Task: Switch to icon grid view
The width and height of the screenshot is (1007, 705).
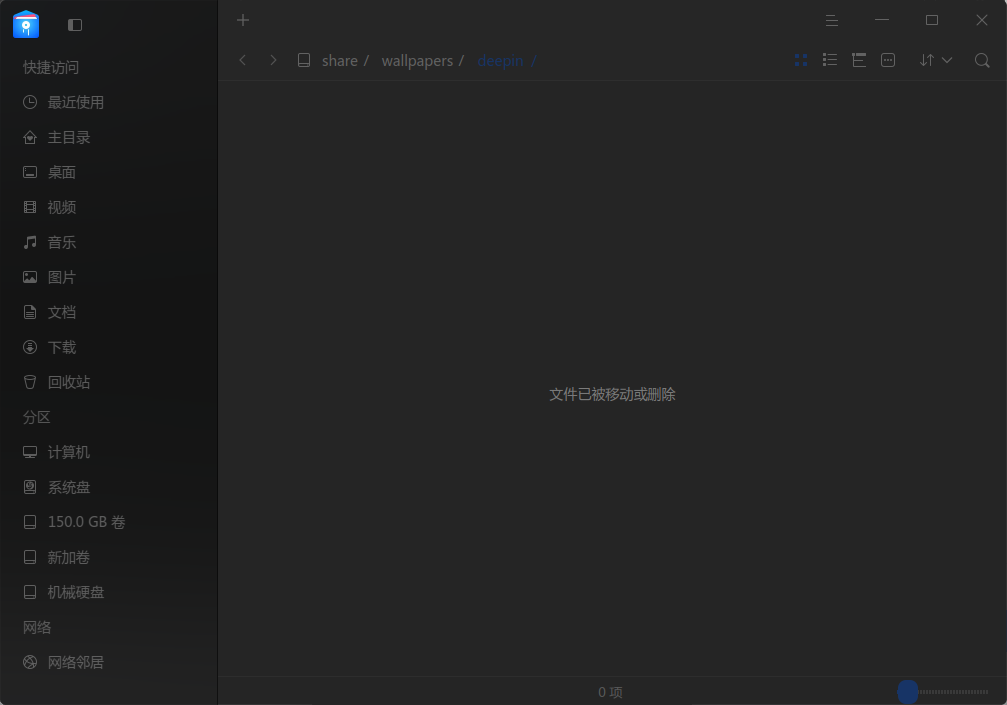Action: pyautogui.click(x=801, y=60)
